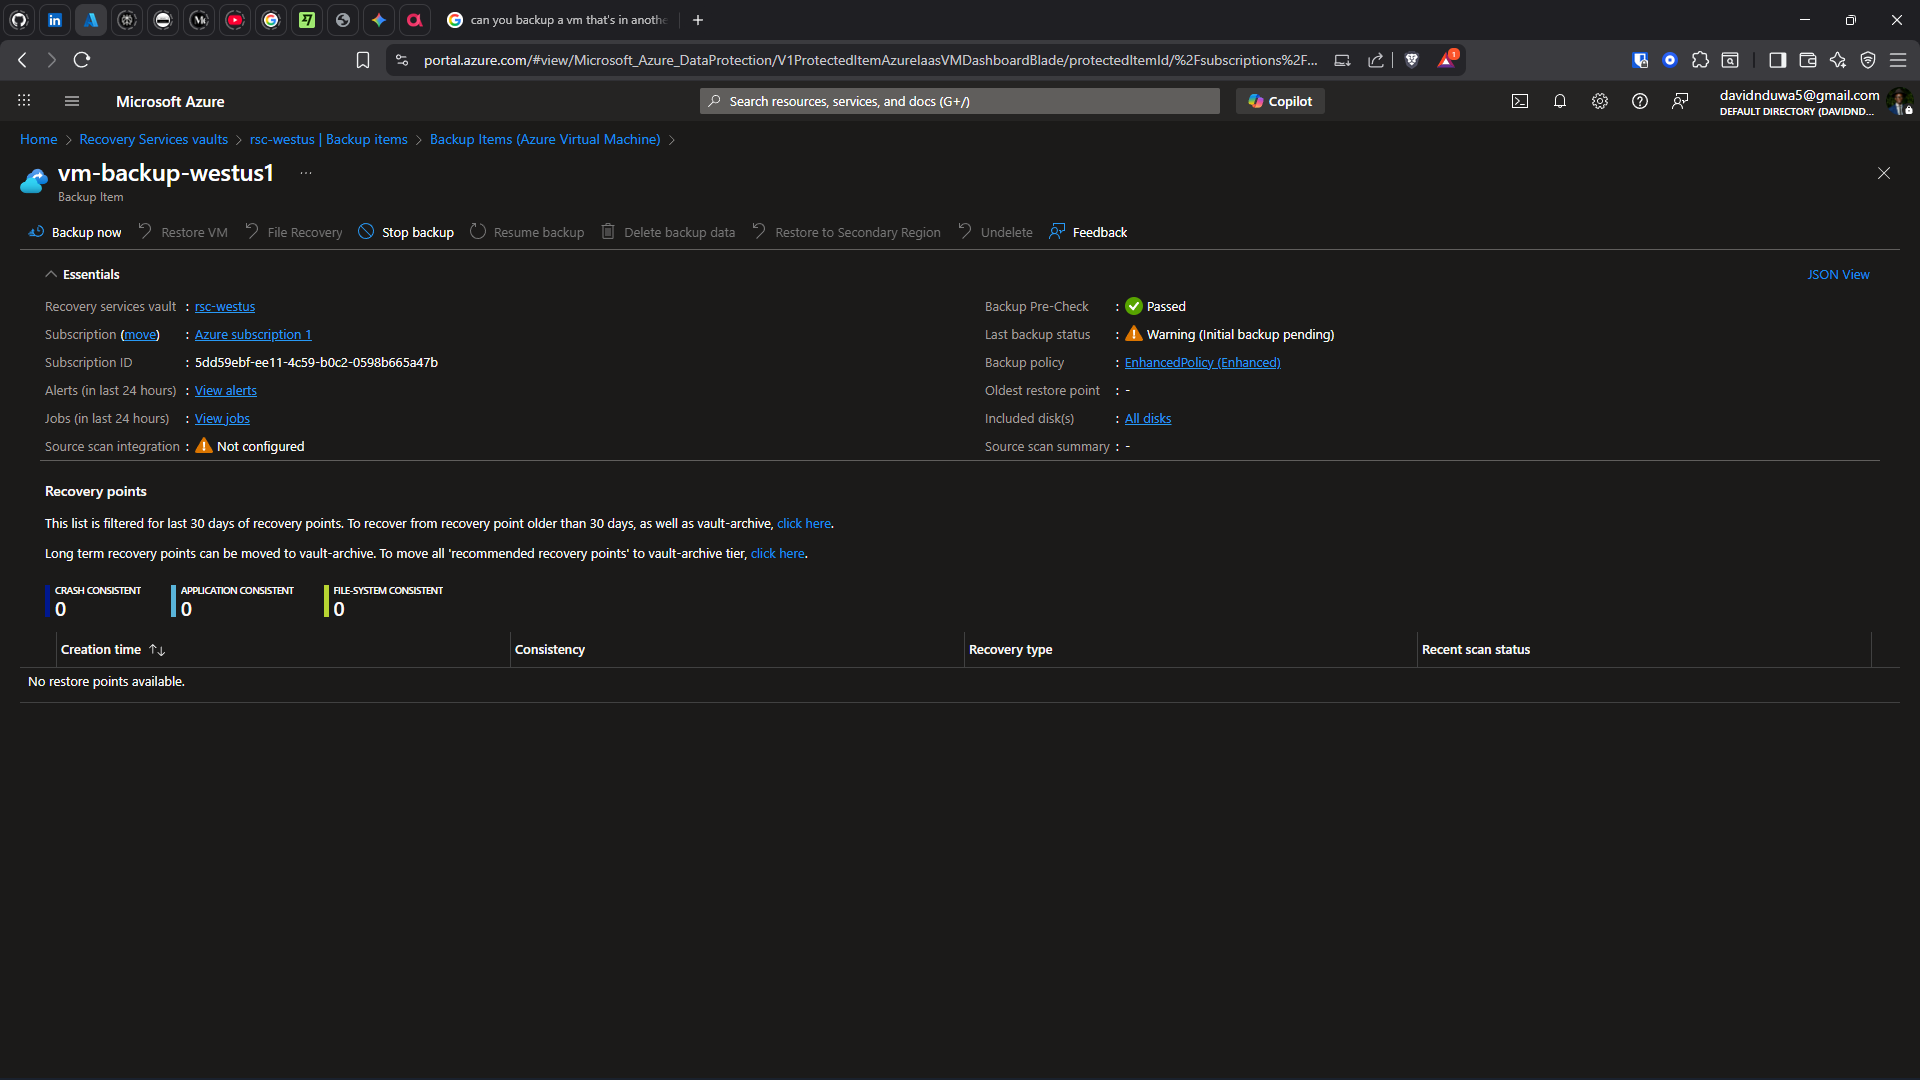Switch to the GitHub pinned tab

tap(19, 20)
